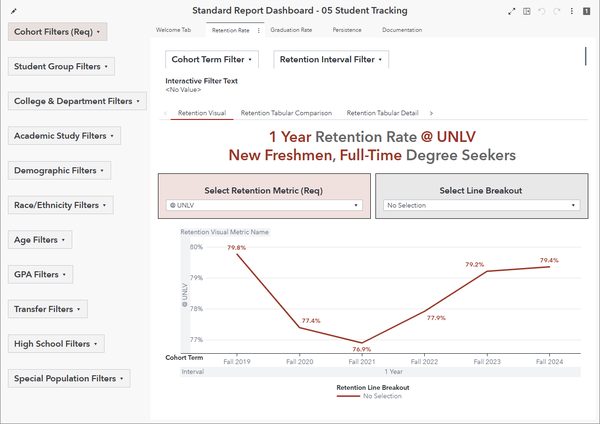Expand Age Filters dropdown
600x424 pixels.
pyautogui.click(x=40, y=240)
